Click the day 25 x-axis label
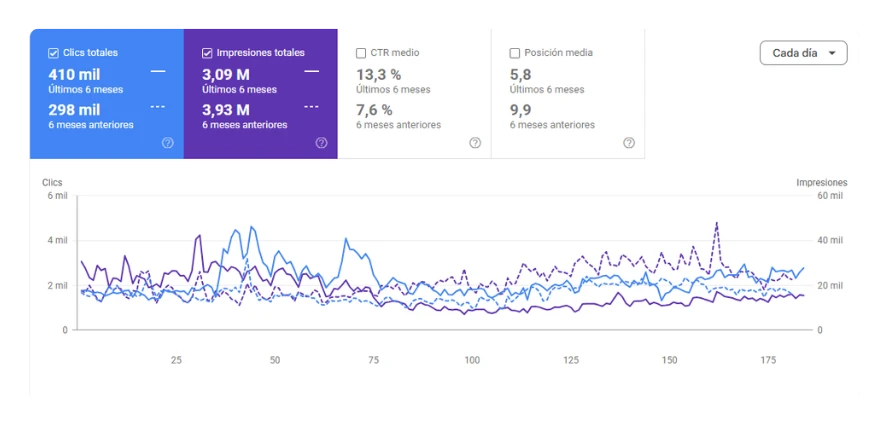The image size is (892, 438). [x=176, y=360]
